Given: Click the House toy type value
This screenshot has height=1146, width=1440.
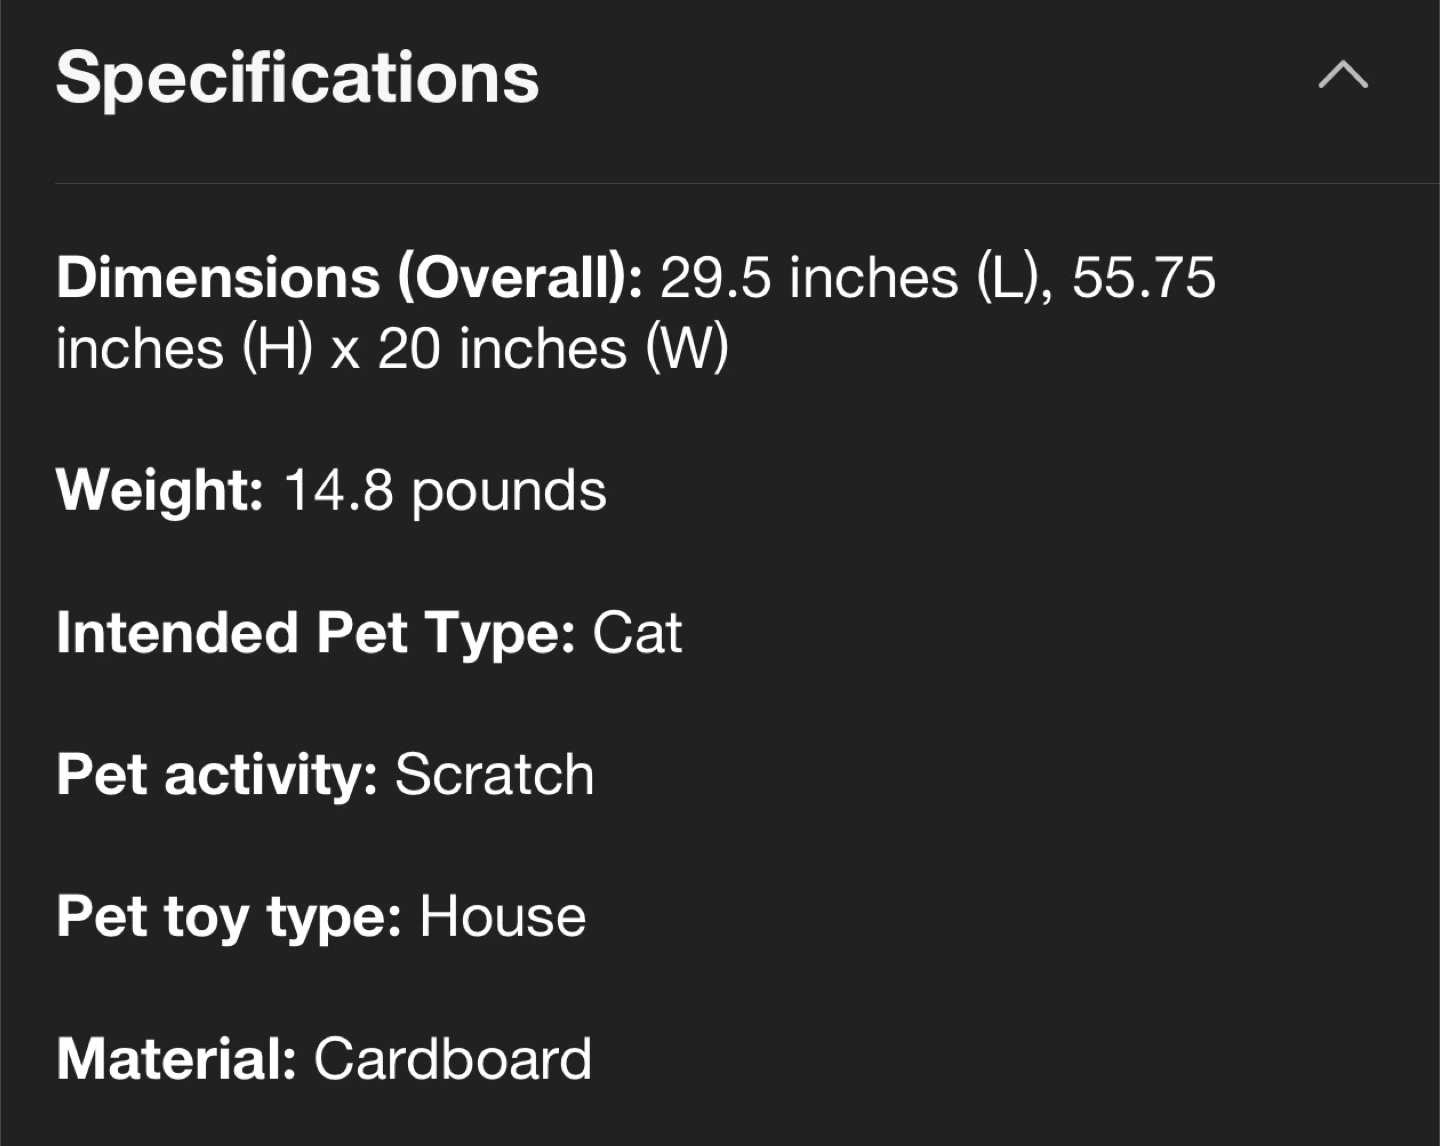Looking at the screenshot, I should [x=502, y=917].
